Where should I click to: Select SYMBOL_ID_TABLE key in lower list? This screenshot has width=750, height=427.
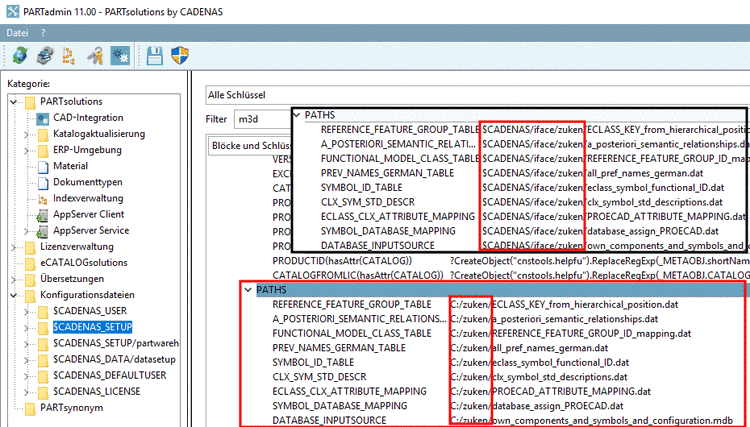[x=313, y=362]
